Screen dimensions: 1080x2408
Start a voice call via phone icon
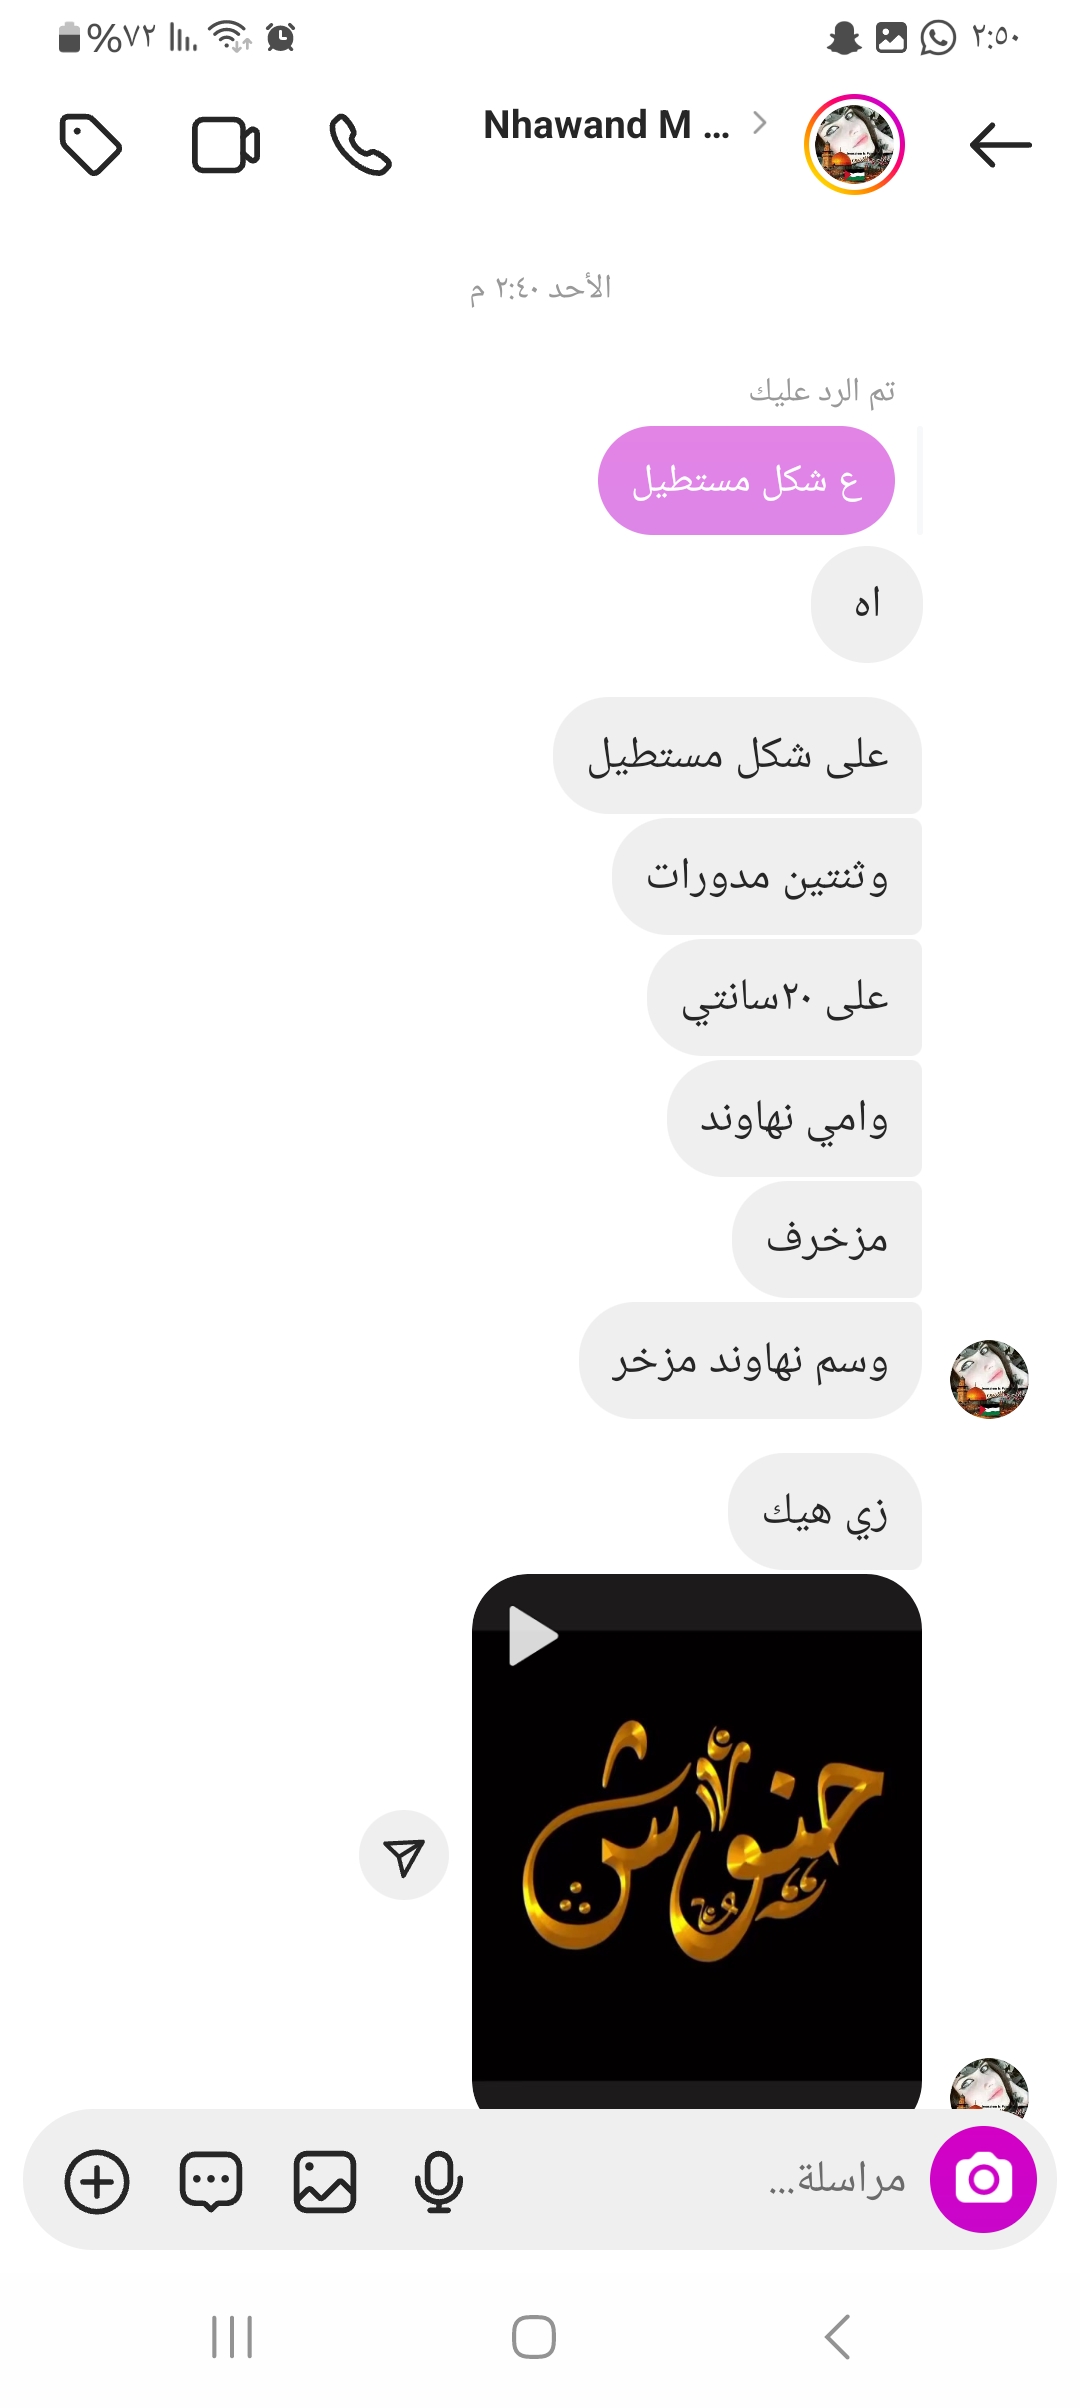point(360,145)
